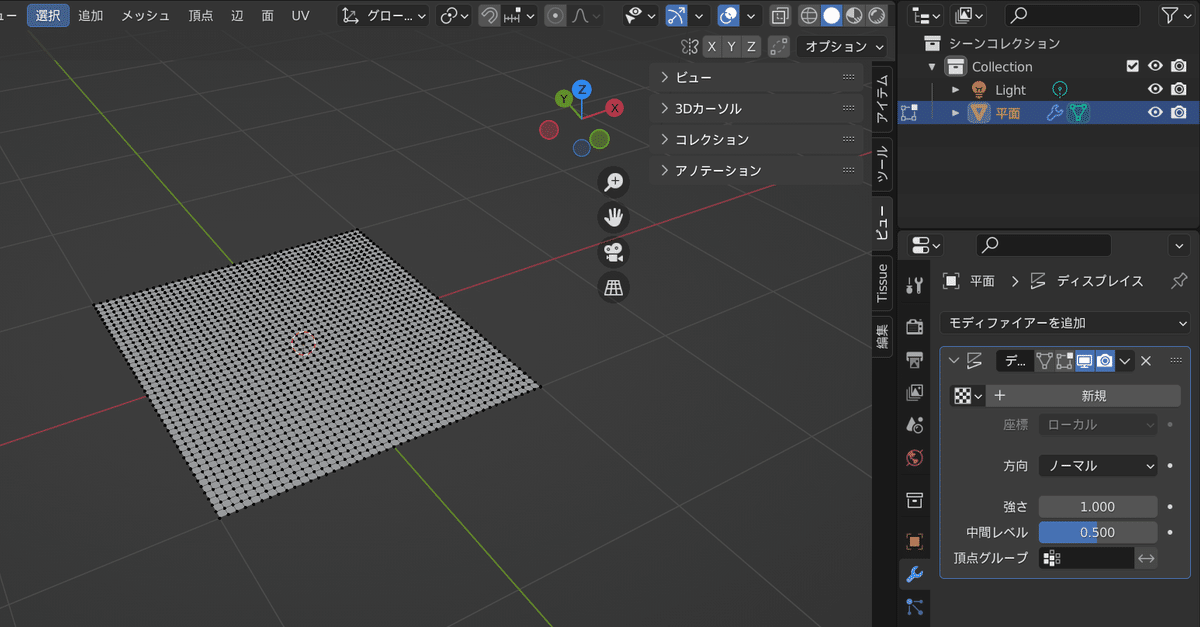Screen dimensions: 1200x627
Task: Disable rendering of the 平面 object
Action: pyautogui.click(x=1179, y=113)
